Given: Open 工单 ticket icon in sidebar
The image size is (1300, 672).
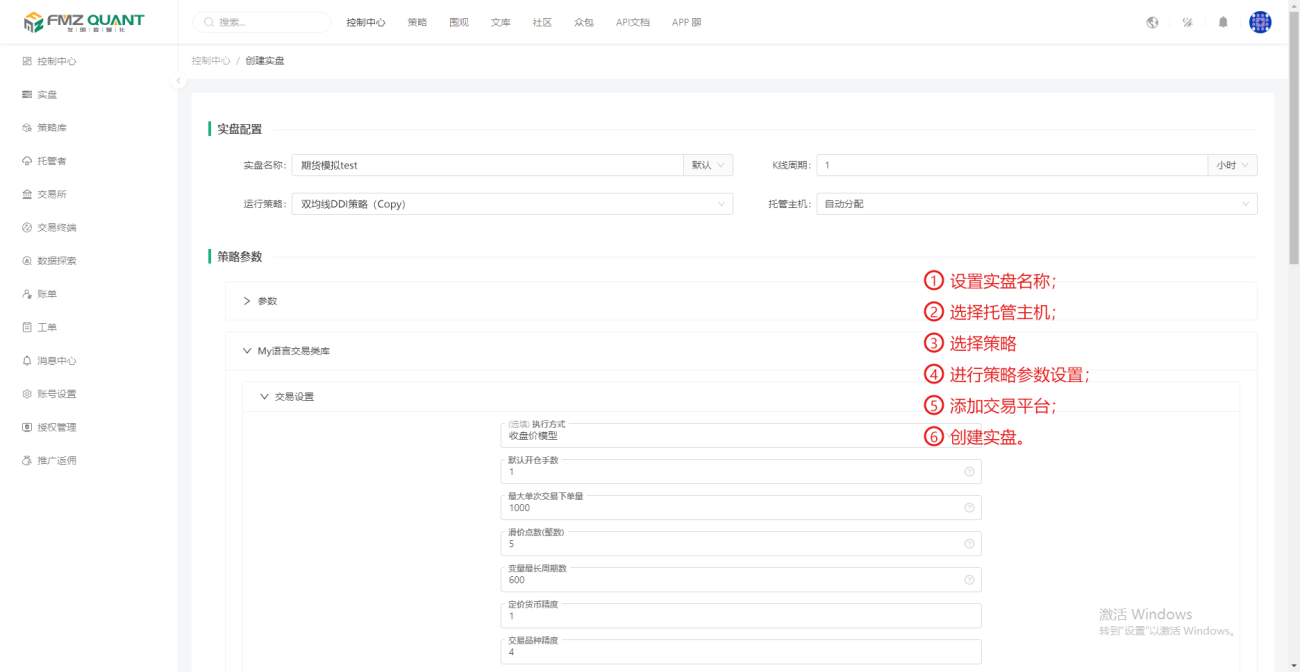Looking at the screenshot, I should (27, 327).
